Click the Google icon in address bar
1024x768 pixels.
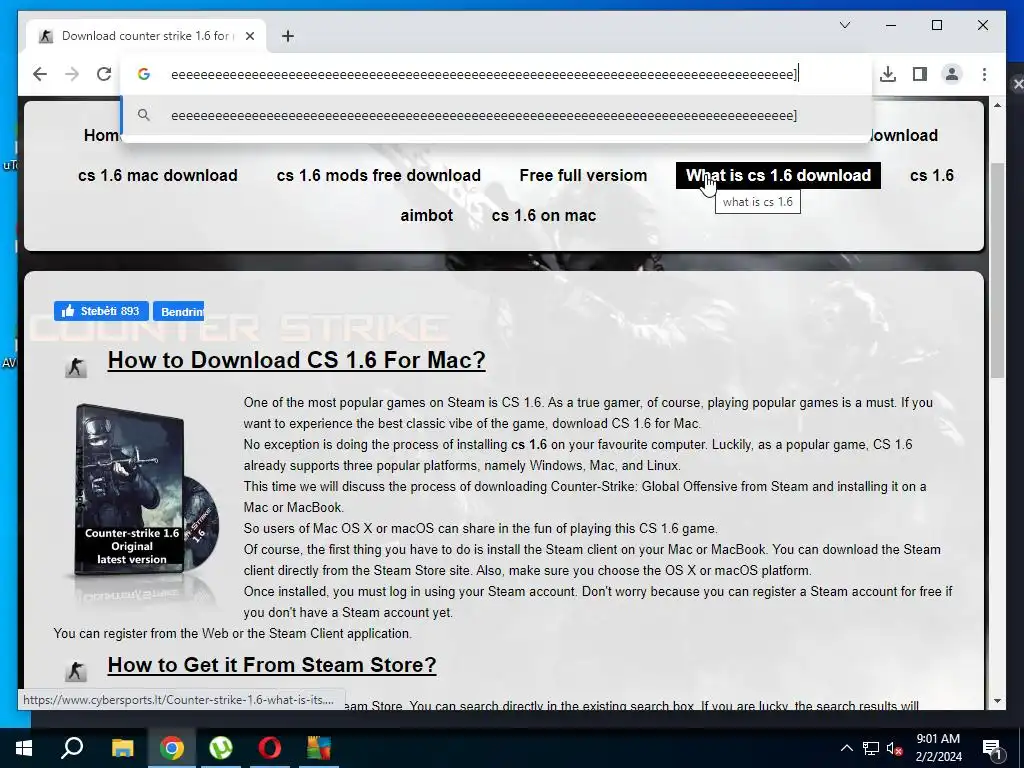pyautogui.click(x=144, y=74)
